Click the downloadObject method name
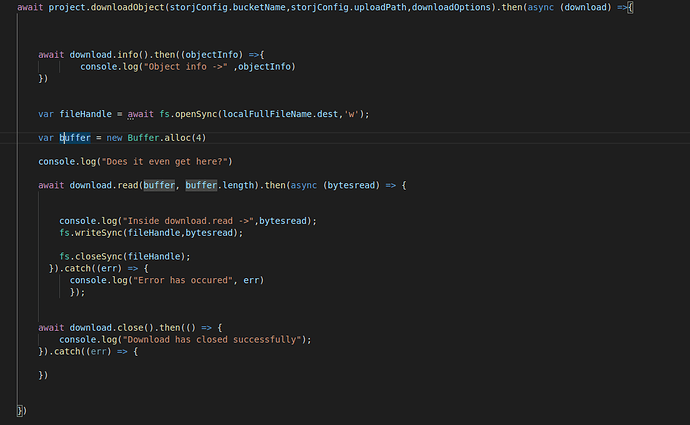The width and height of the screenshot is (690, 425). (x=139, y=8)
